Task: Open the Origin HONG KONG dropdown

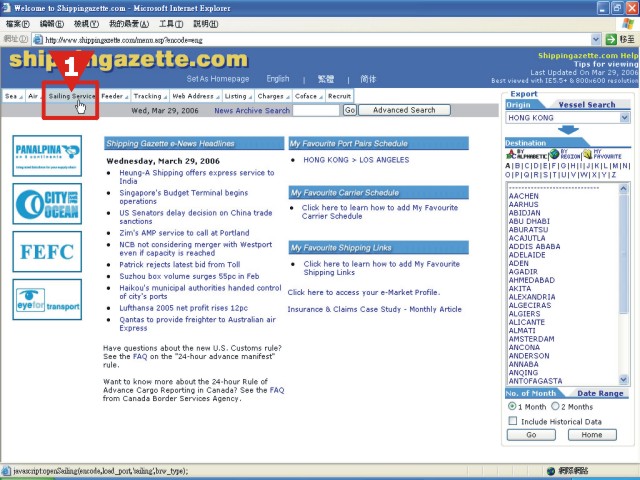Action: click(624, 118)
